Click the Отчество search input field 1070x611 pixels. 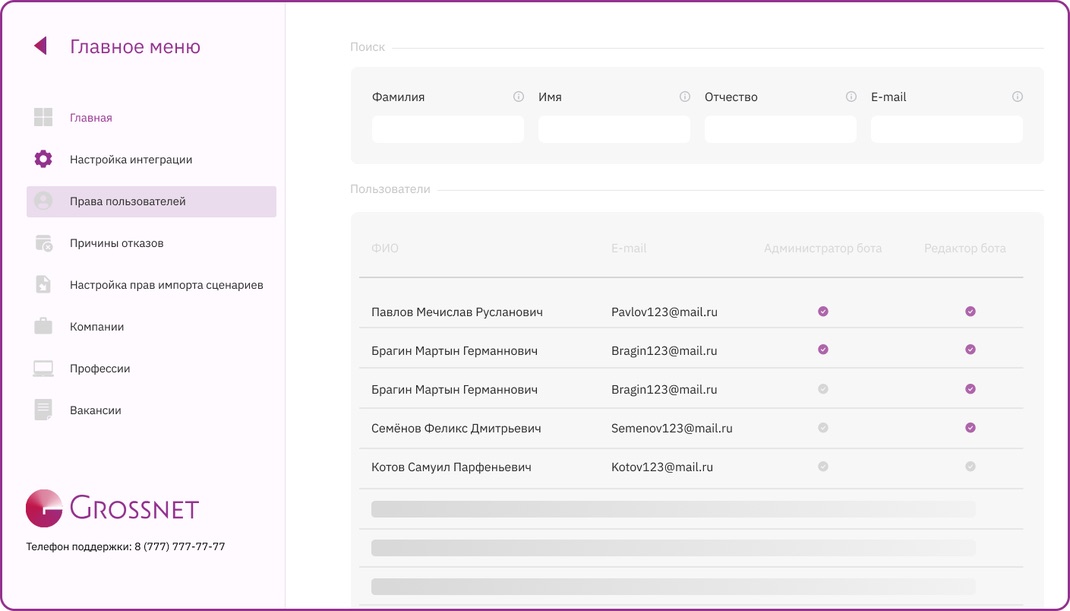click(780, 129)
